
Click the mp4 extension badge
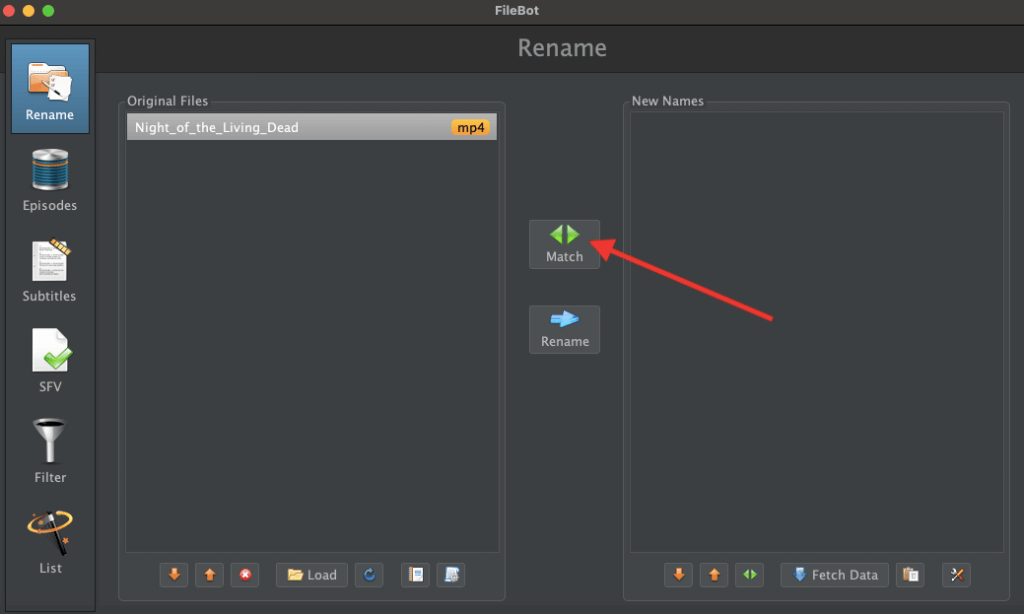pyautogui.click(x=470, y=127)
